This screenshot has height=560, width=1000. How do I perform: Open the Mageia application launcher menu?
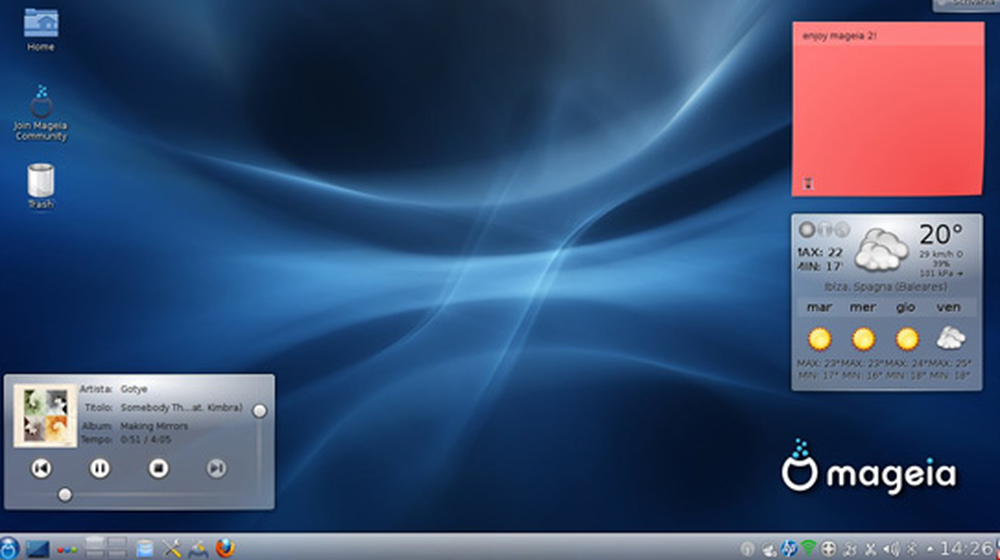tap(9, 548)
